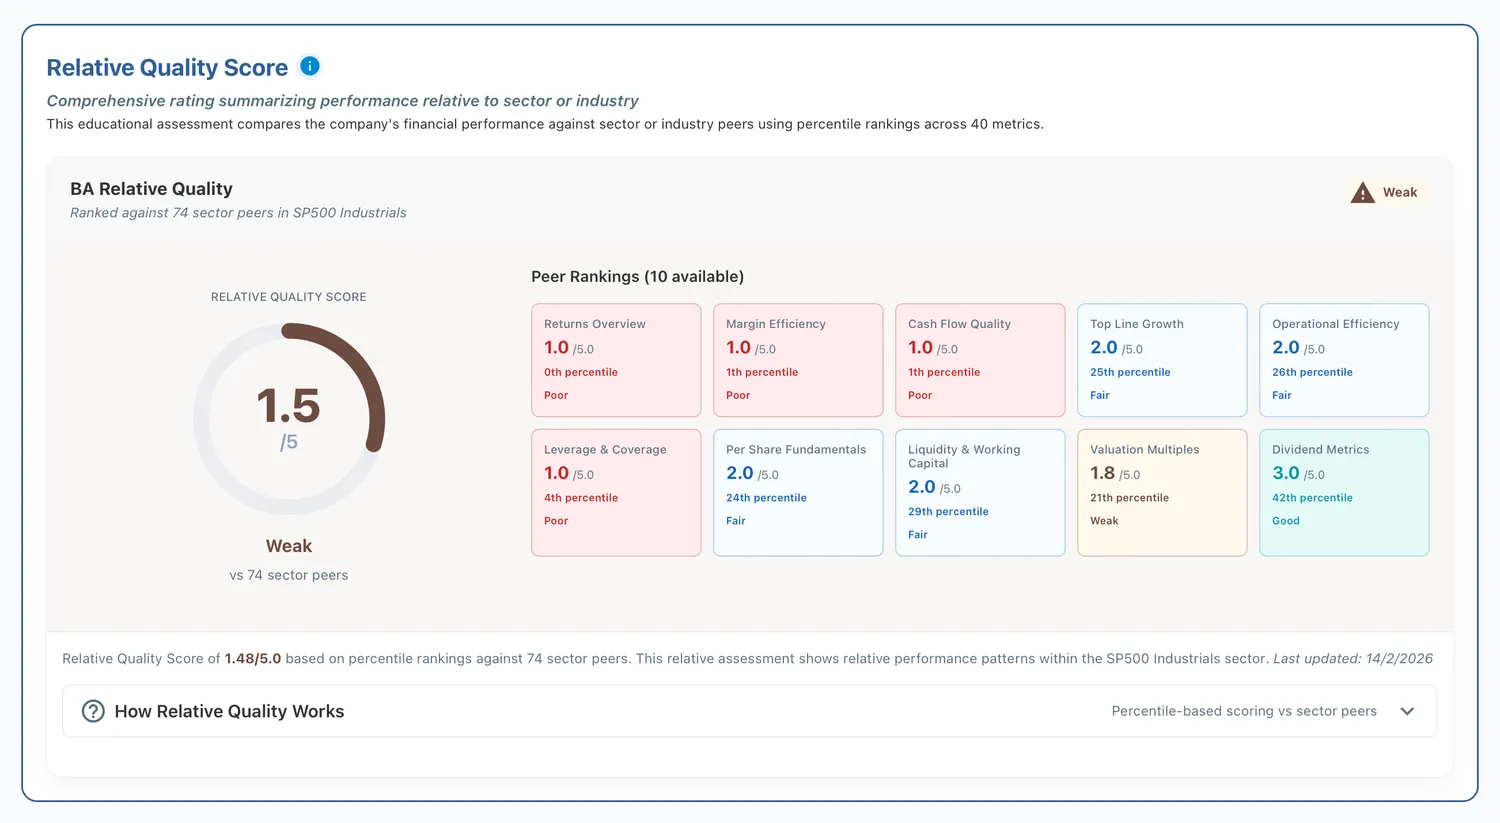
Task: Open the Dividend Metrics card
Action: [1344, 493]
